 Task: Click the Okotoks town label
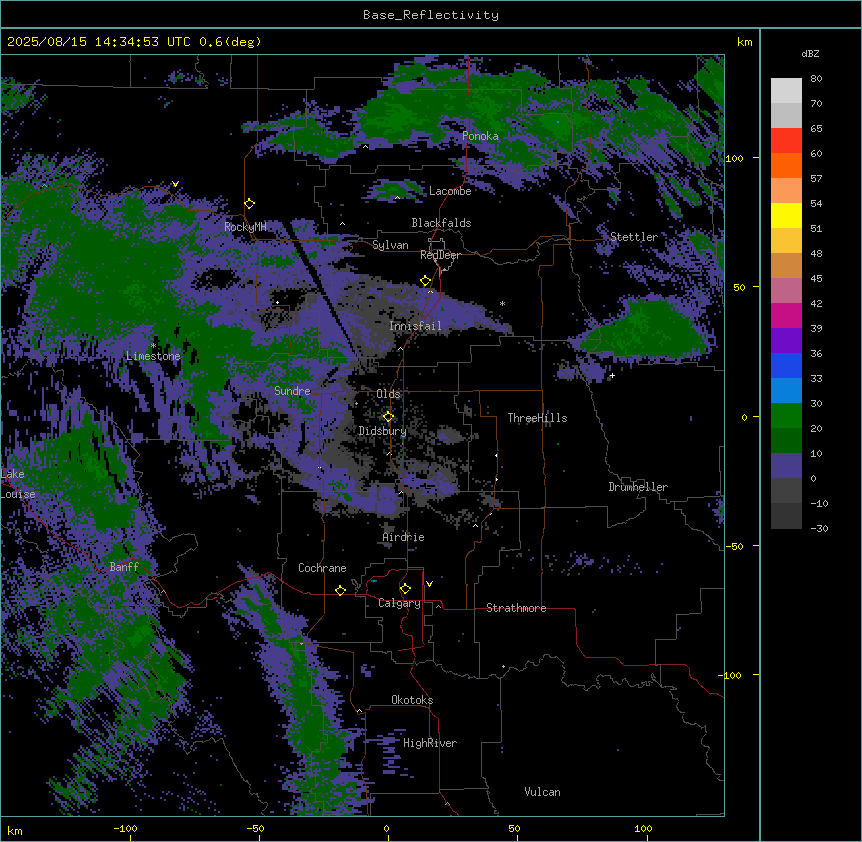412,700
